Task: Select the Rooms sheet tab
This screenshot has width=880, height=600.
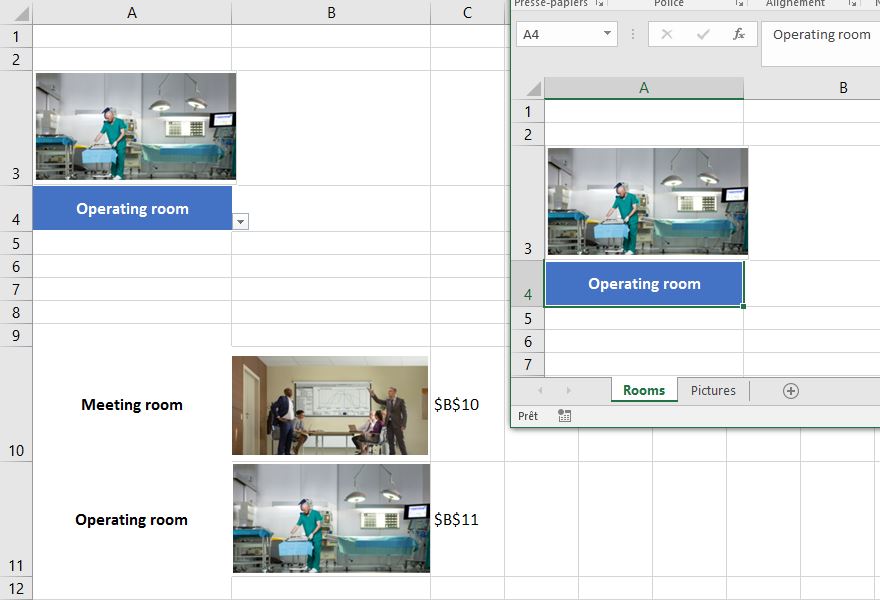Action: point(644,390)
